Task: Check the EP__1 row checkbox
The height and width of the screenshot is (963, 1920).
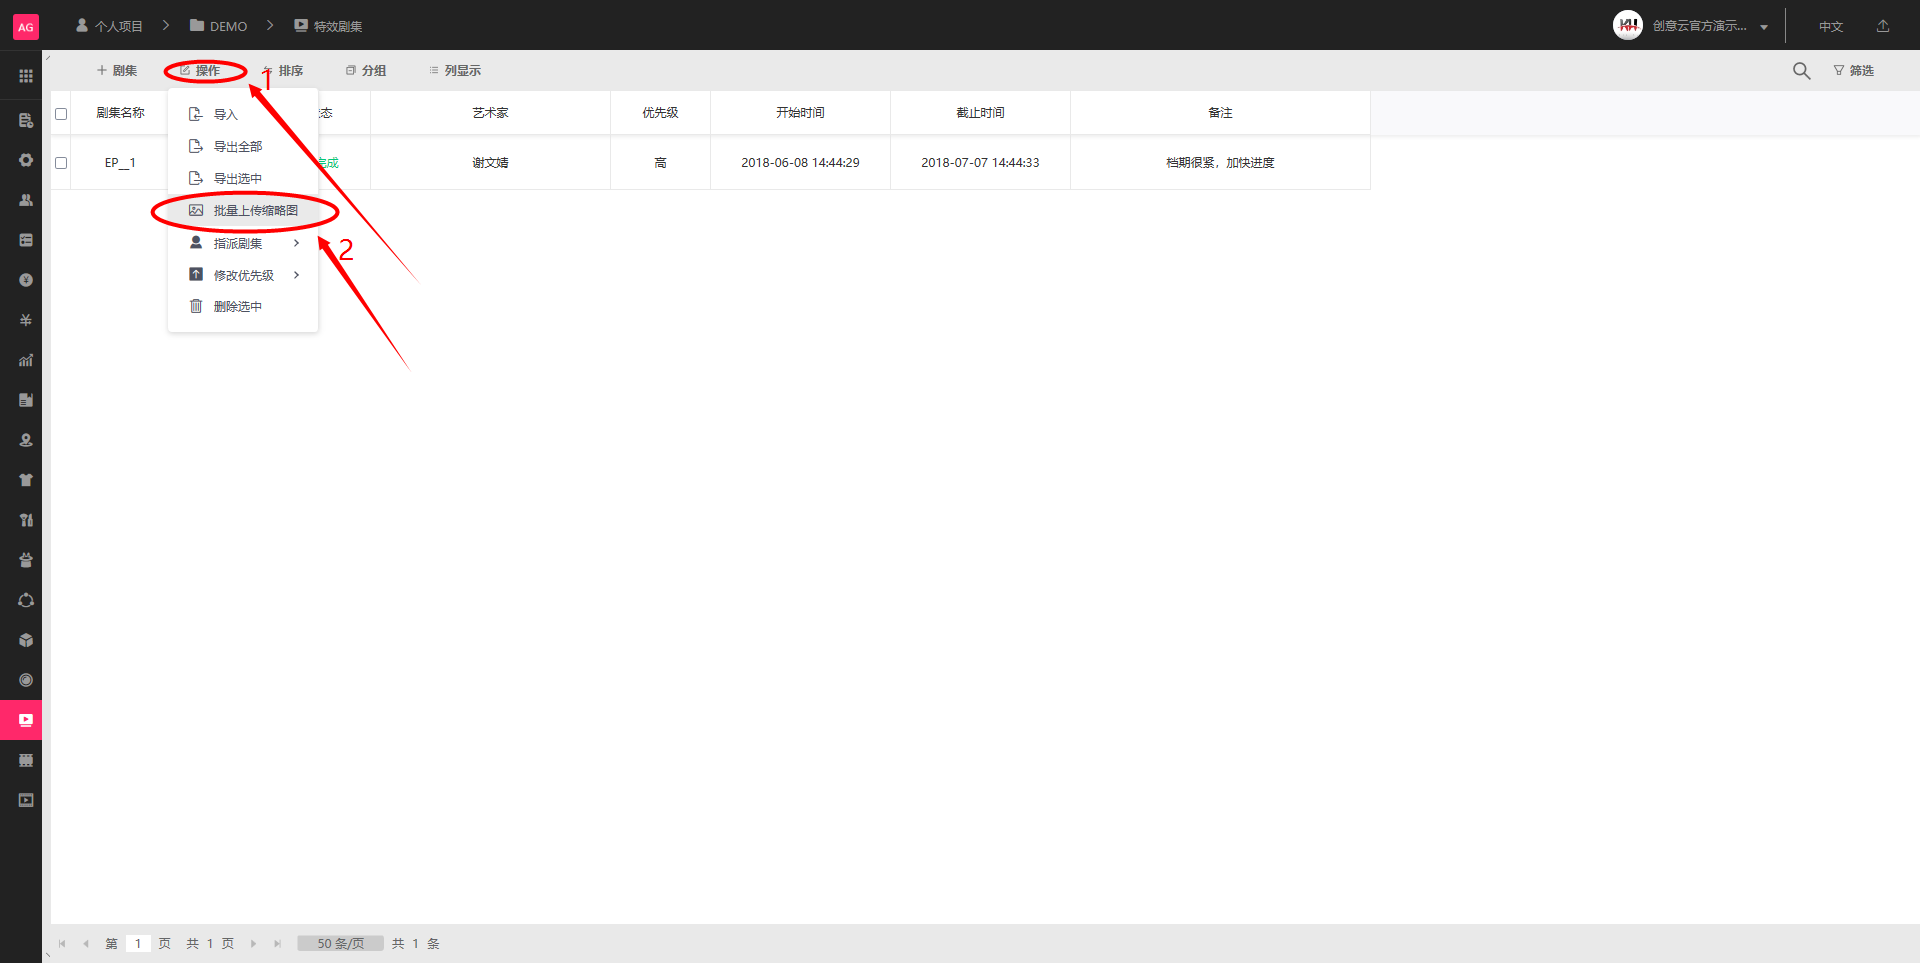Action: pos(61,163)
